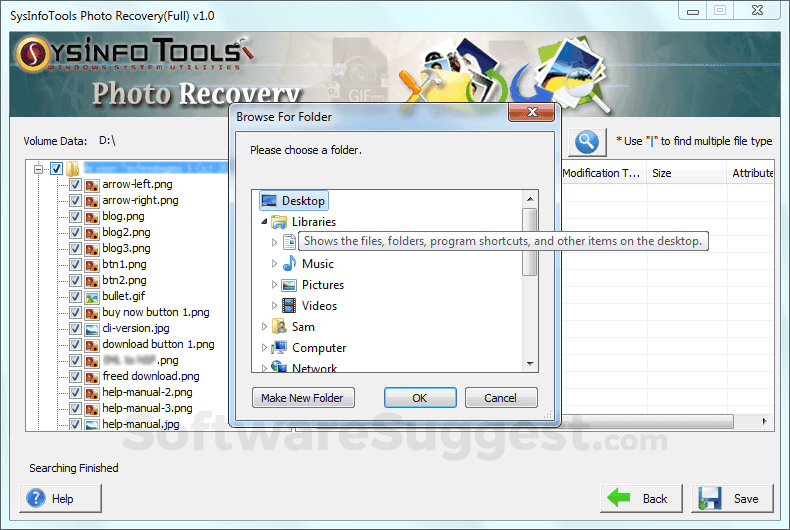Select the btn1.png file name

[x=124, y=264]
